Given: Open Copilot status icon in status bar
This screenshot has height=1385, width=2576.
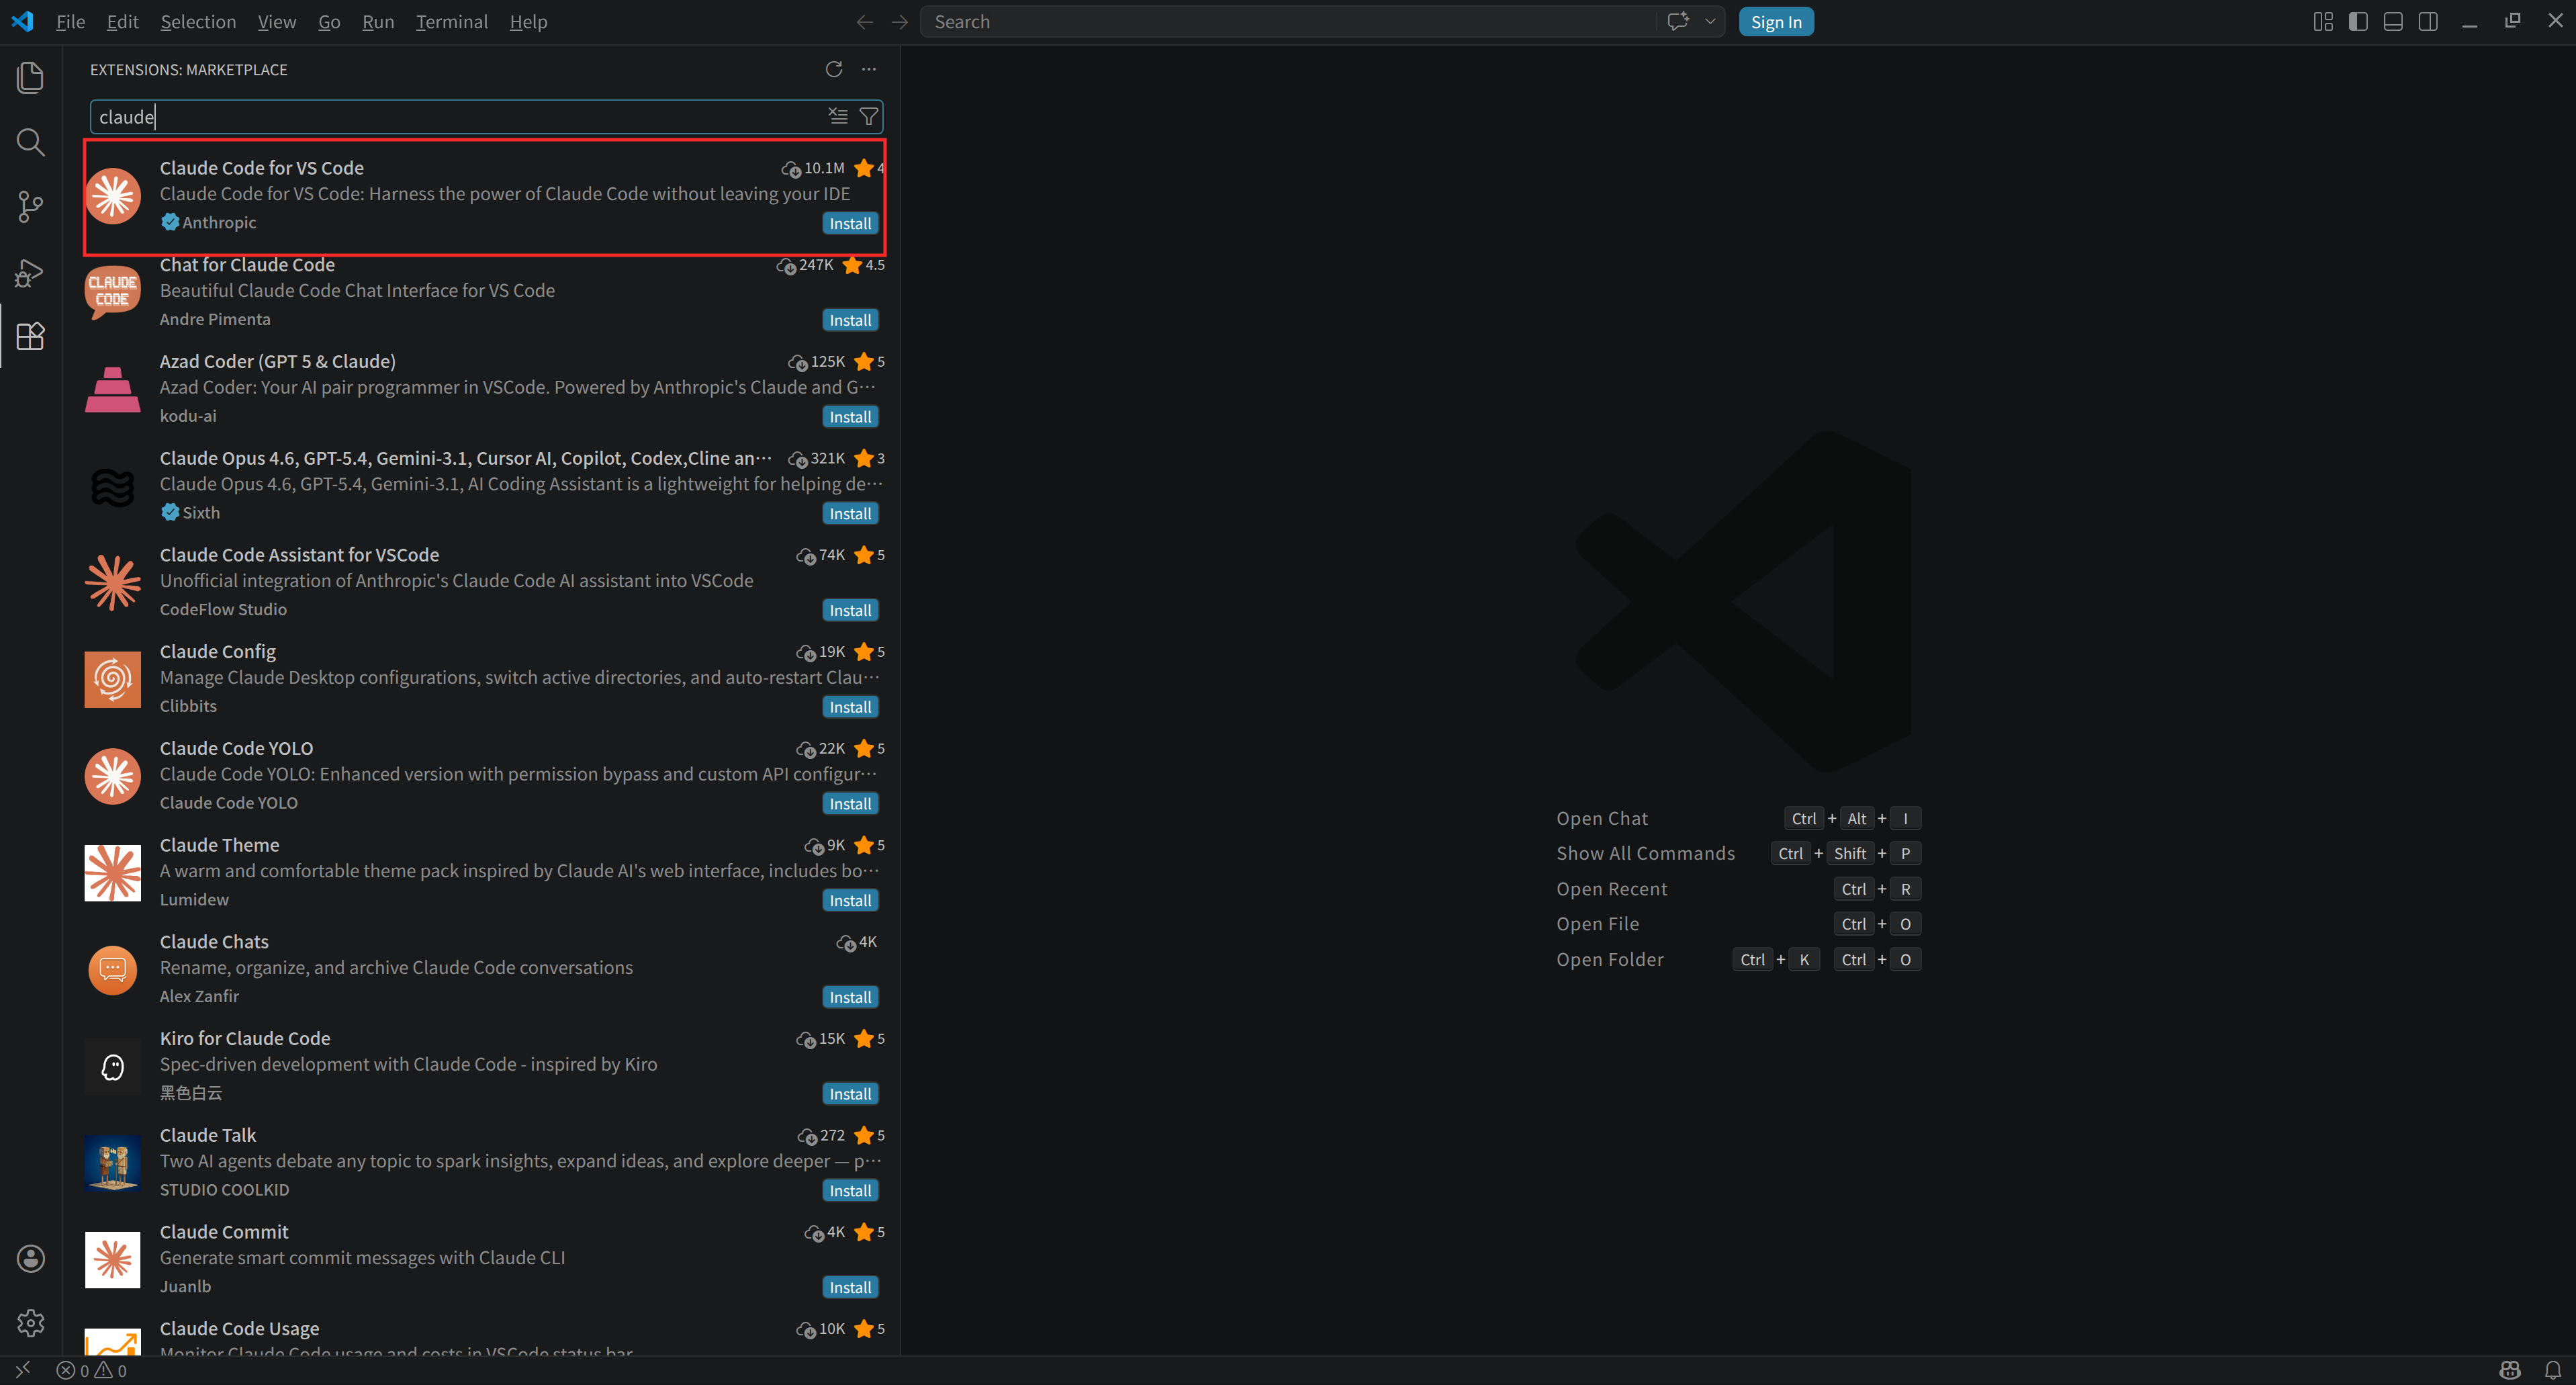Looking at the screenshot, I should coord(2510,1370).
